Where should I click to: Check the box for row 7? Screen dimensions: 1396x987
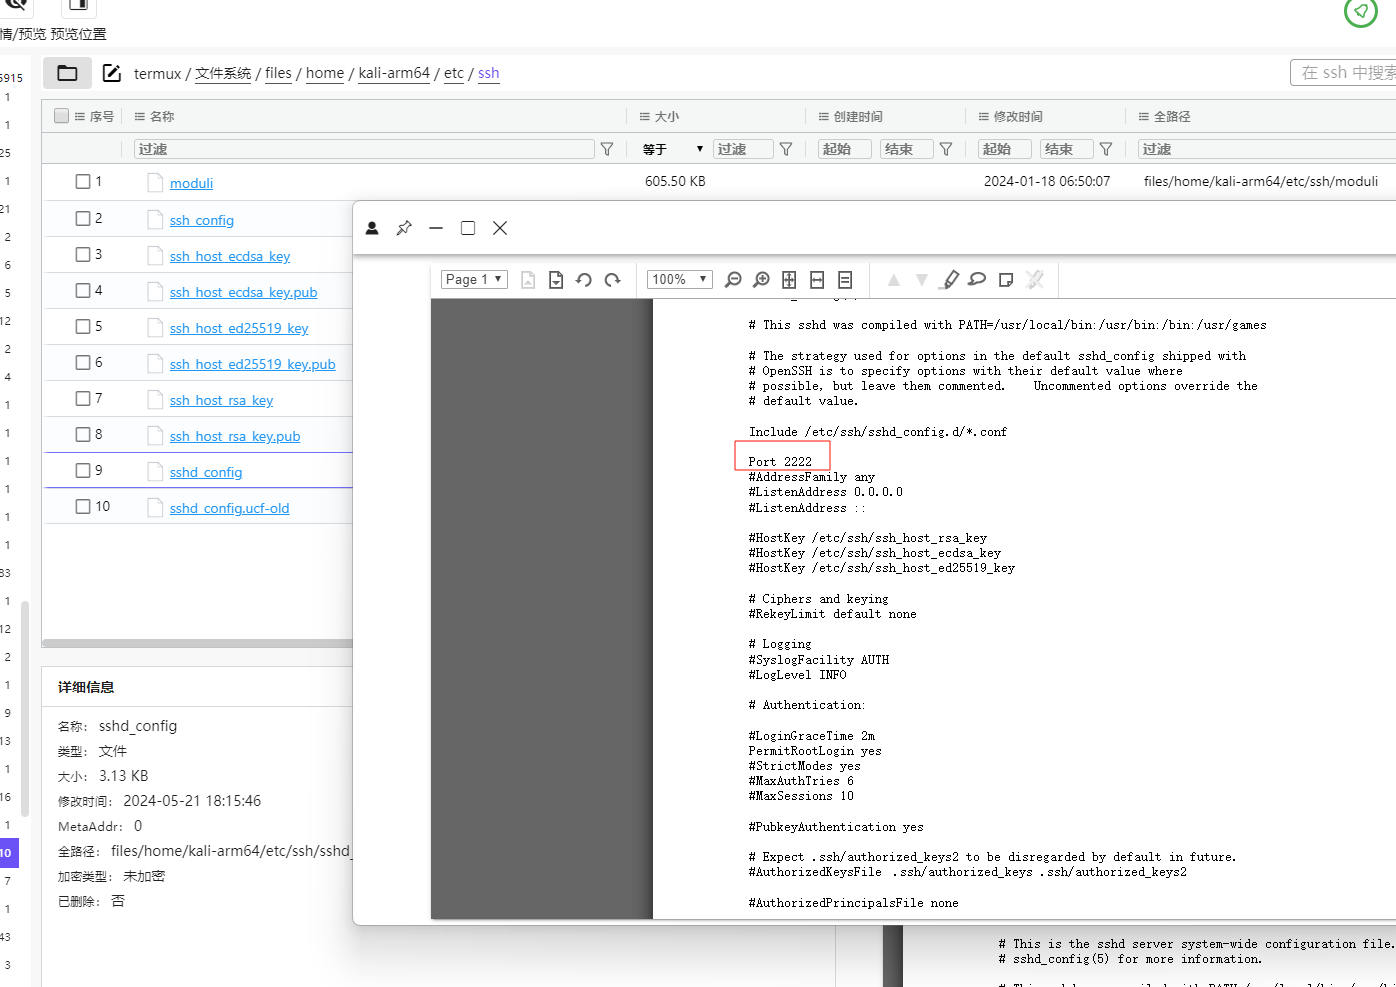pos(83,398)
